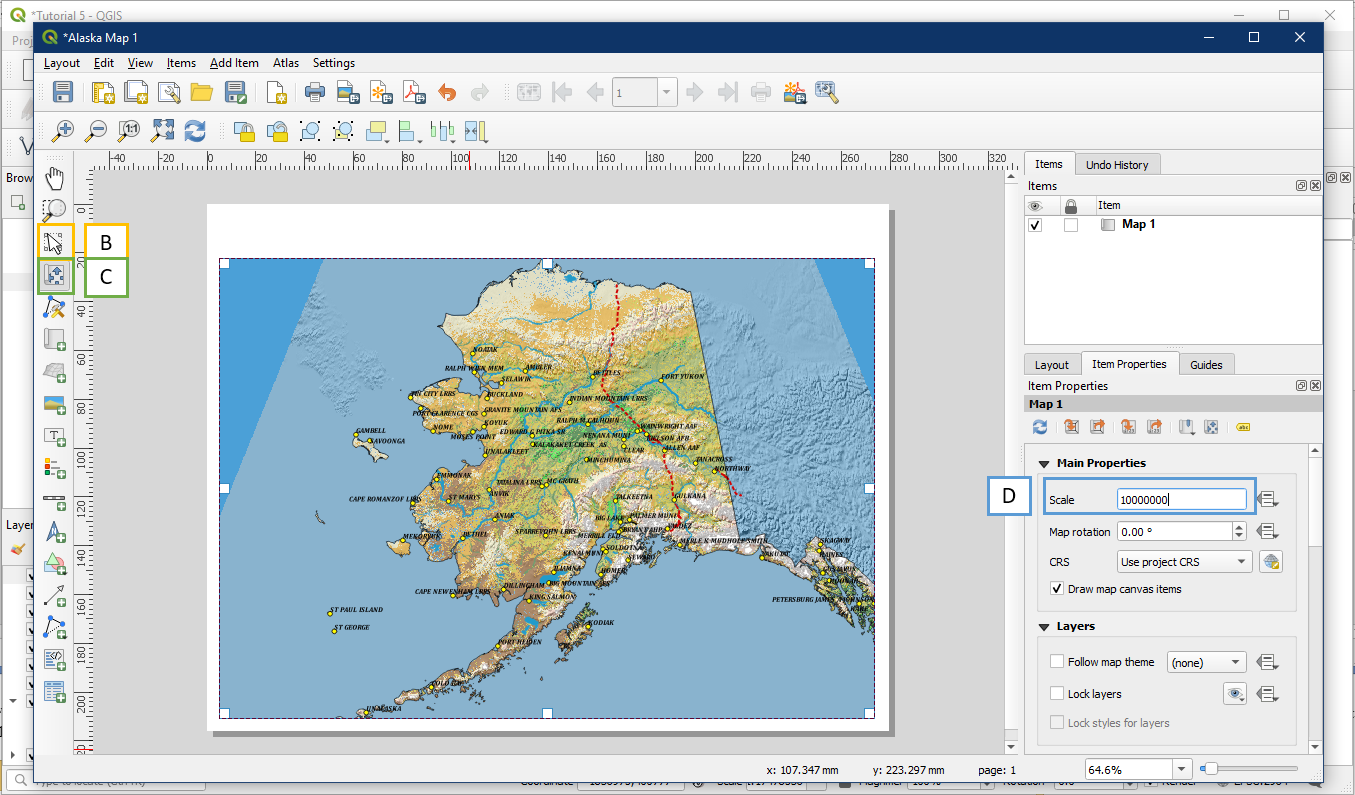Image resolution: width=1355 pixels, height=795 pixels.
Task: Open the CRS dropdown
Action: point(1184,562)
